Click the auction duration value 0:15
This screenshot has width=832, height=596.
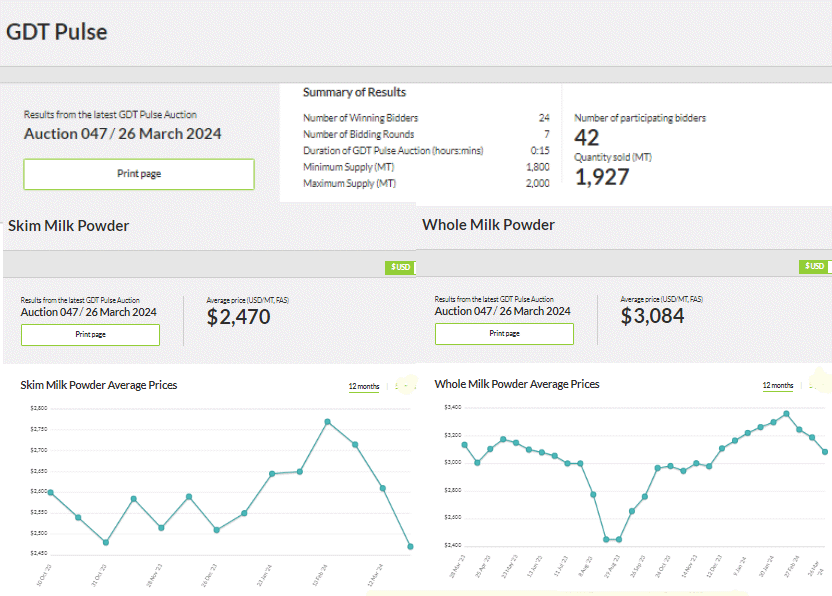(x=540, y=151)
